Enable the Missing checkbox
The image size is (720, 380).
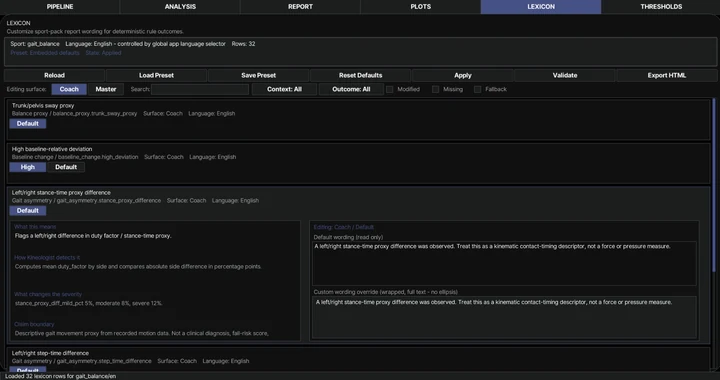[x=435, y=89]
